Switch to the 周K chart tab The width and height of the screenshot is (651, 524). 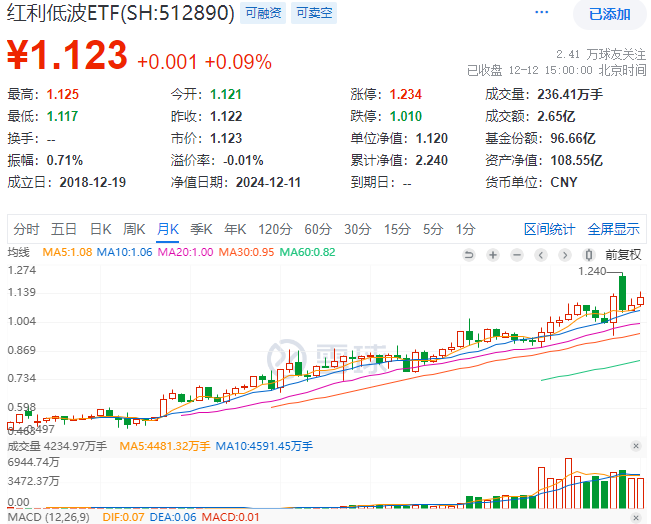tap(134, 229)
